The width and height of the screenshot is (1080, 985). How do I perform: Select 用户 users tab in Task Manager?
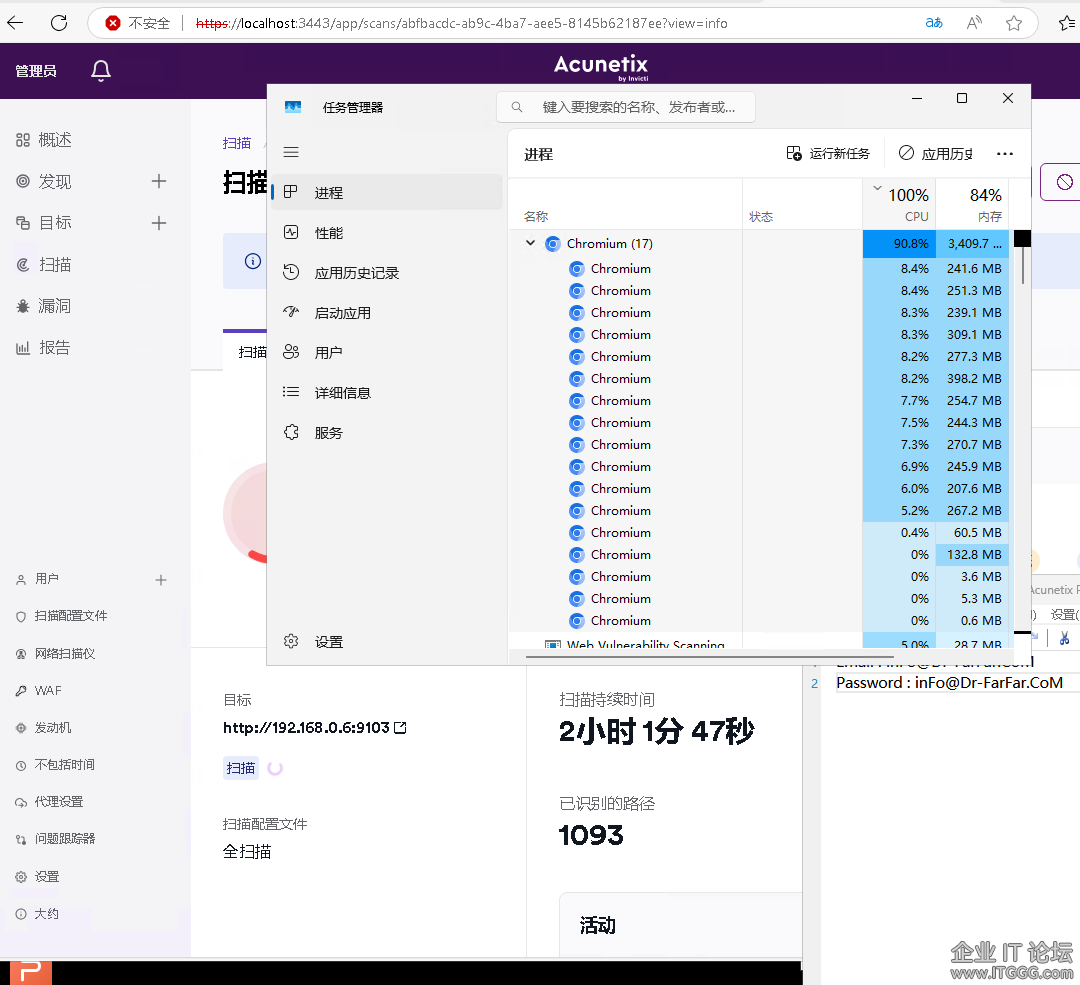coord(387,353)
